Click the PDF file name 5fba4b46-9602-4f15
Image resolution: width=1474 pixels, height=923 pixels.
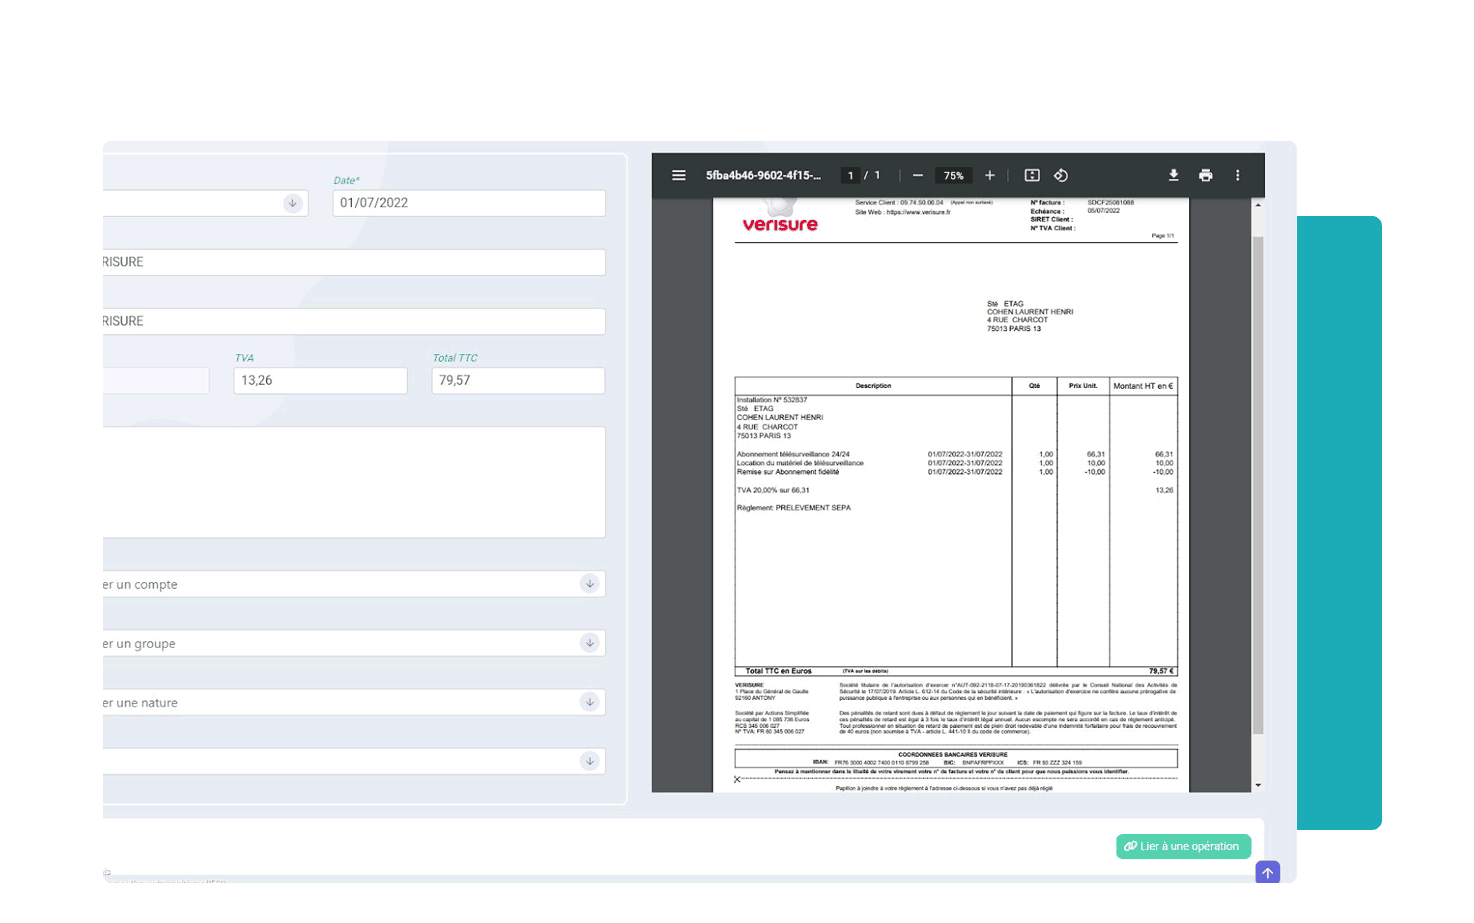763,175
